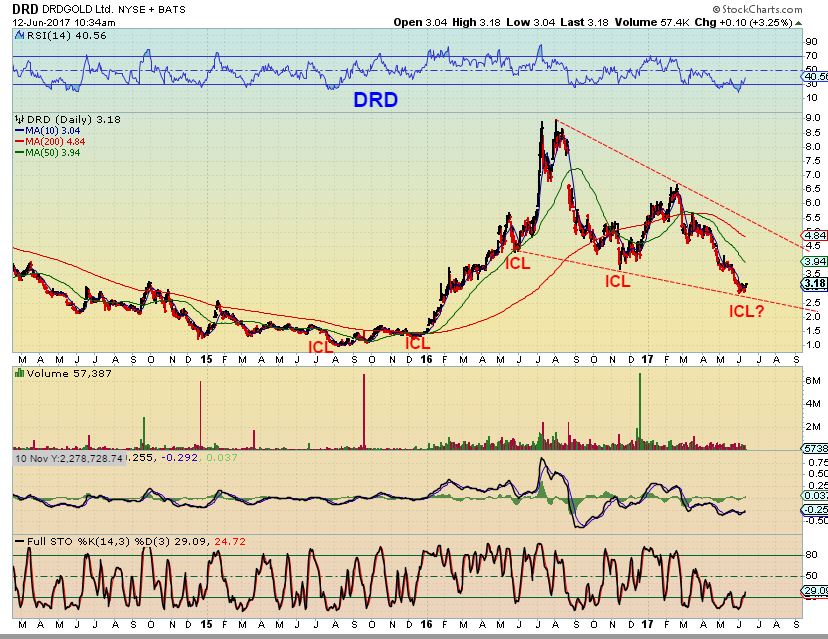
Task: Click the RSI(14) 40.56 indicator label
Action: (x=67, y=36)
